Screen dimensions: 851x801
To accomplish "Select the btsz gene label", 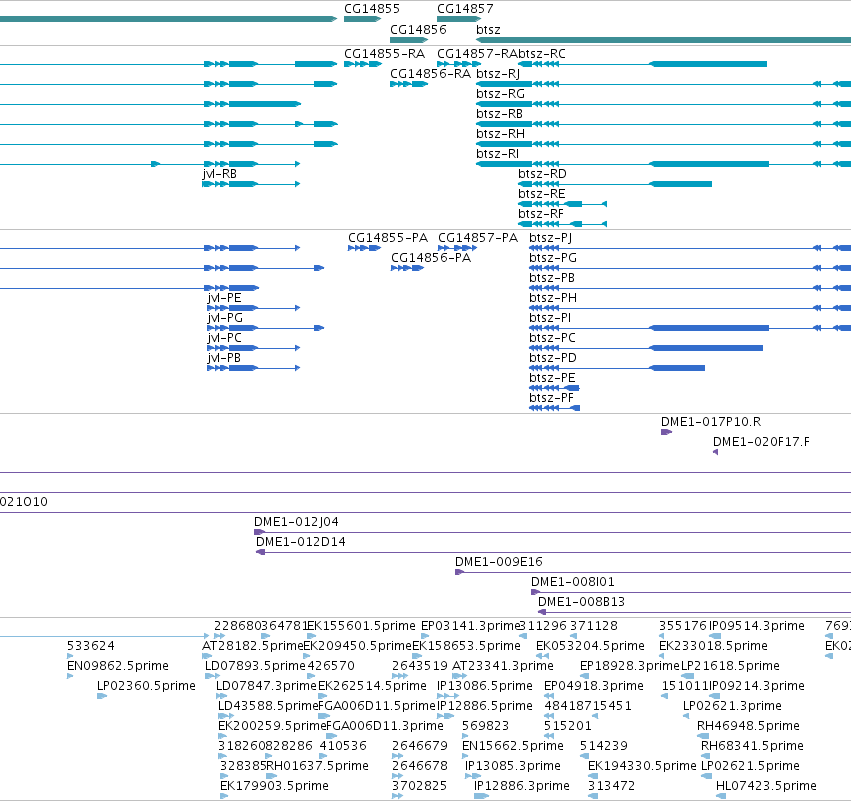I will coord(488,30).
